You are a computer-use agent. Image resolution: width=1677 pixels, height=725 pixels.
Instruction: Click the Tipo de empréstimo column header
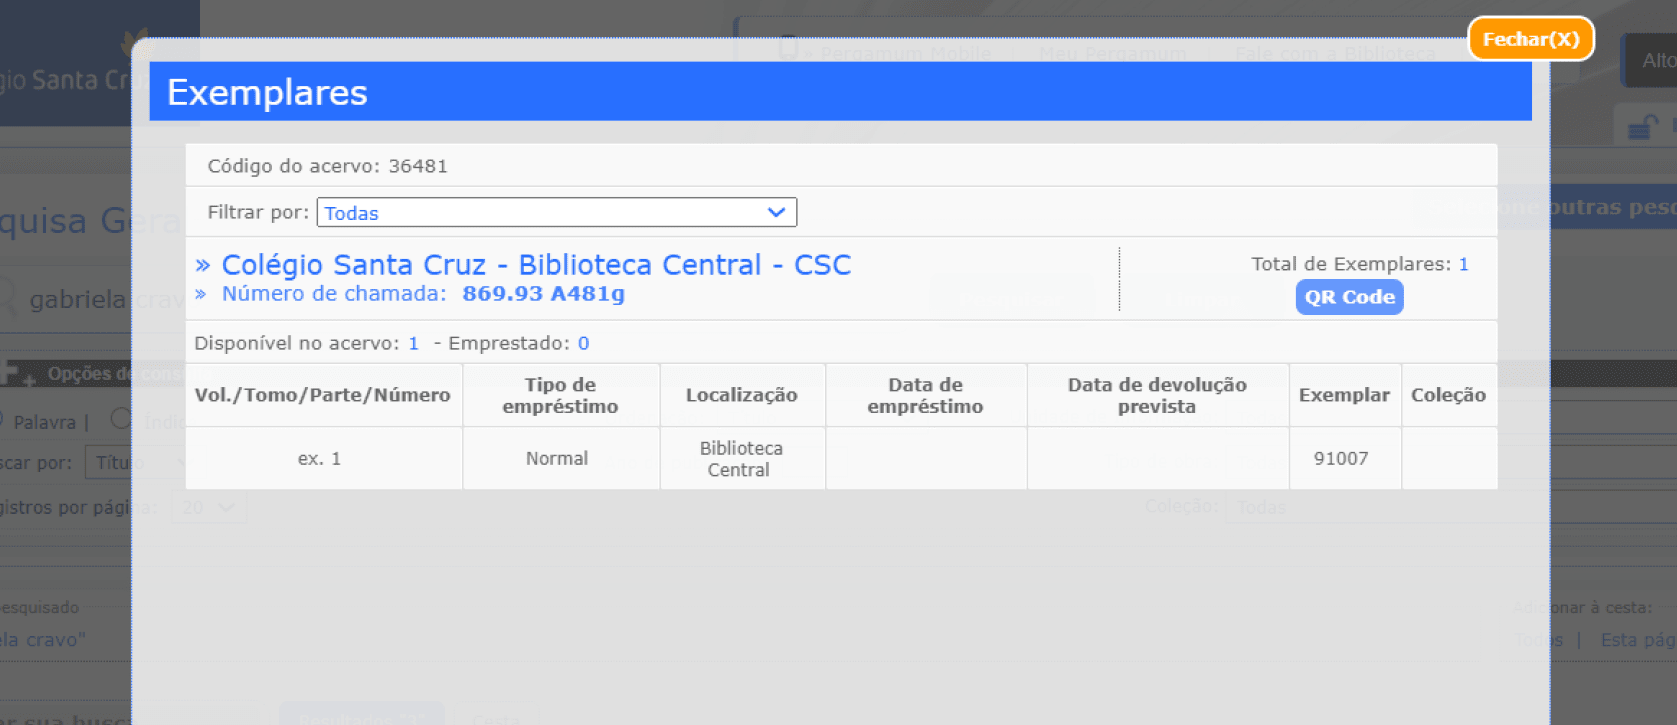[560, 395]
